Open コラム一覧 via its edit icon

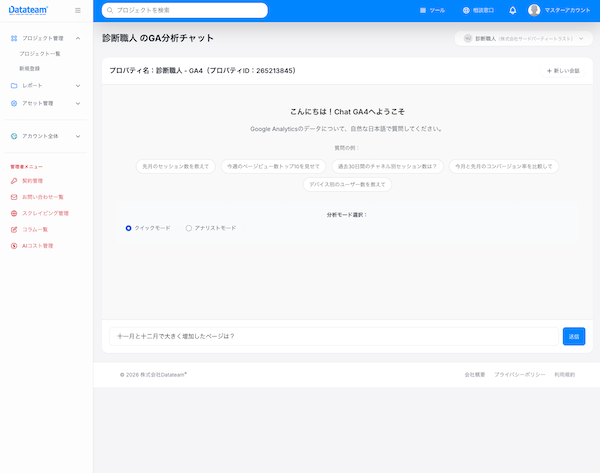(x=14, y=230)
